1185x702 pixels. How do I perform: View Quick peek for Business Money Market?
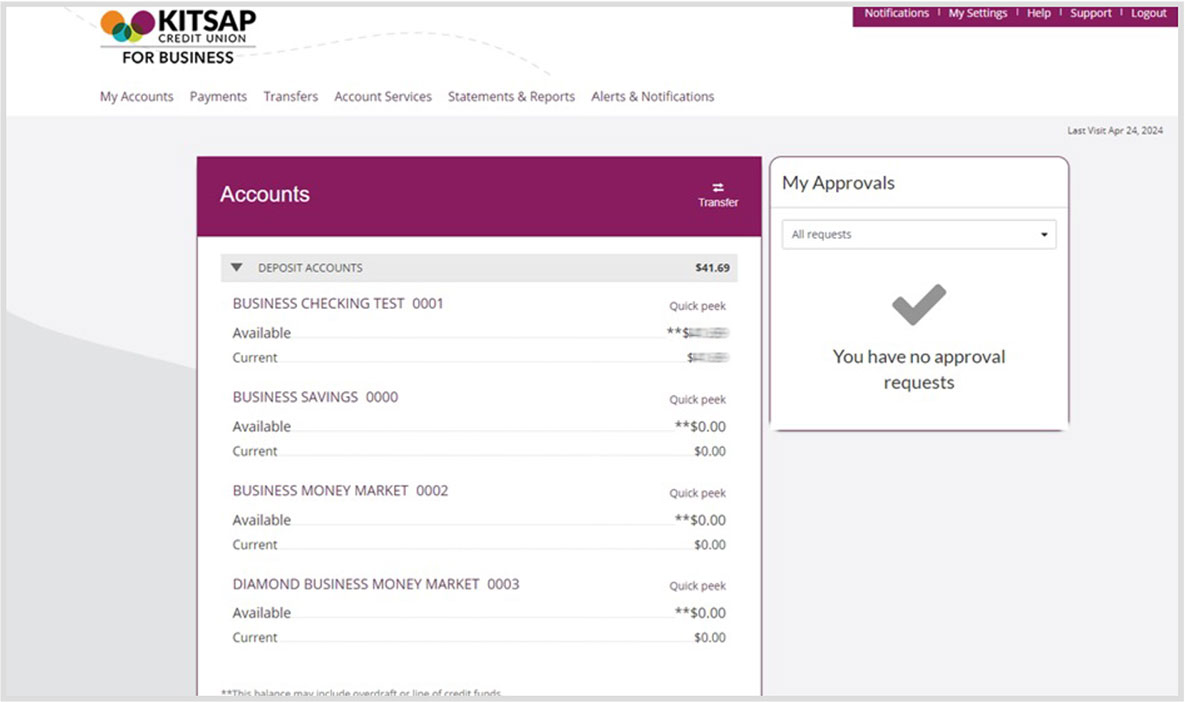pos(697,493)
